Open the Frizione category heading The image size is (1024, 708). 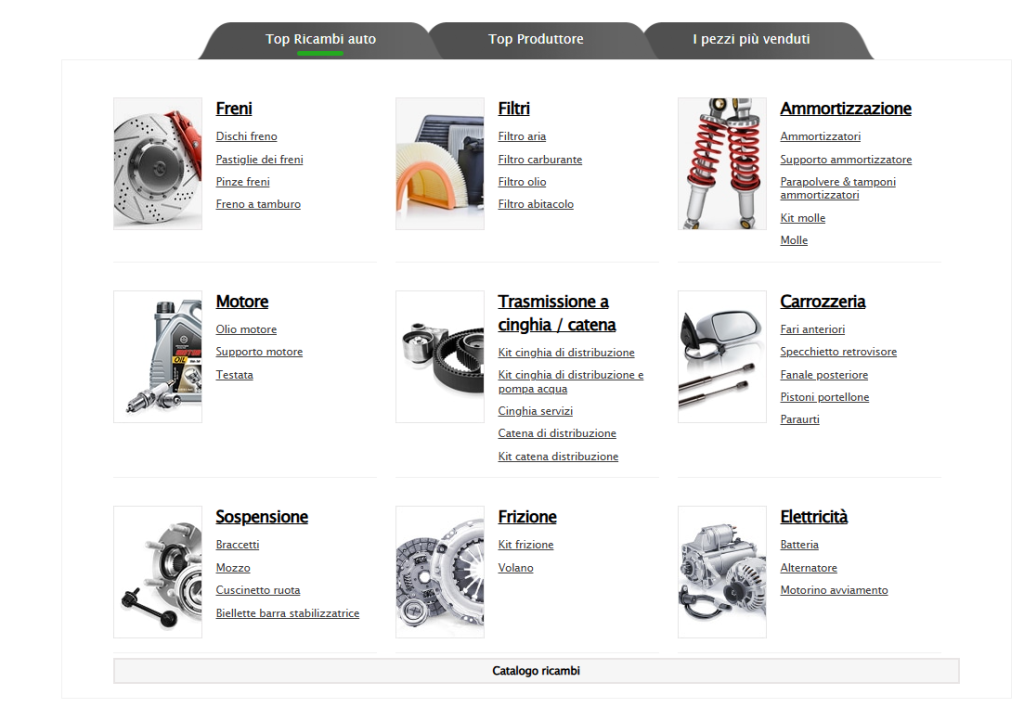[527, 517]
